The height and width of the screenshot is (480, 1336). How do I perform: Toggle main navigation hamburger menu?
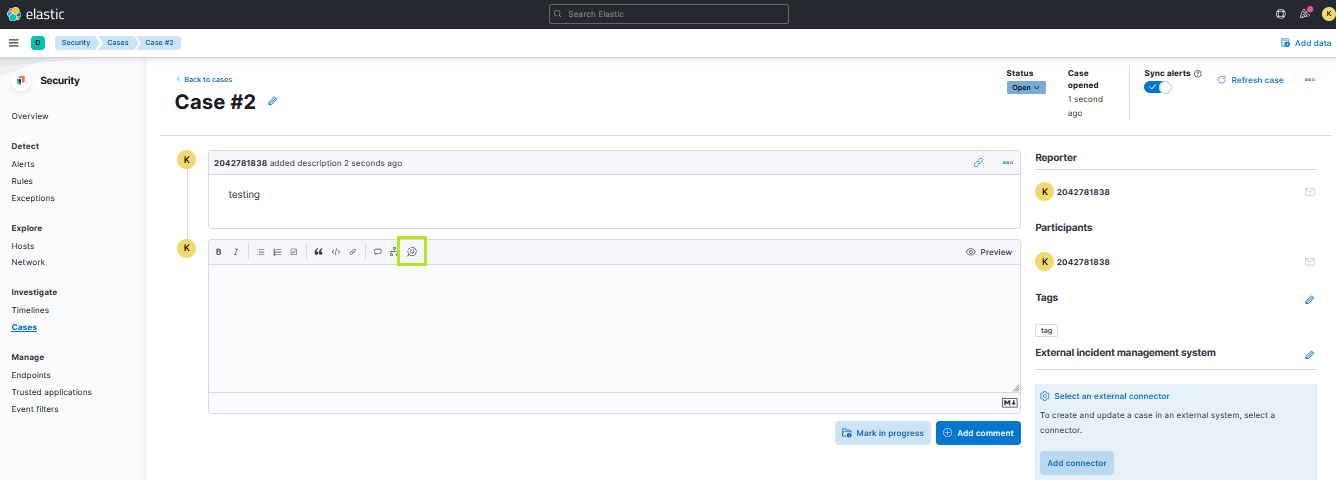tap(14, 43)
